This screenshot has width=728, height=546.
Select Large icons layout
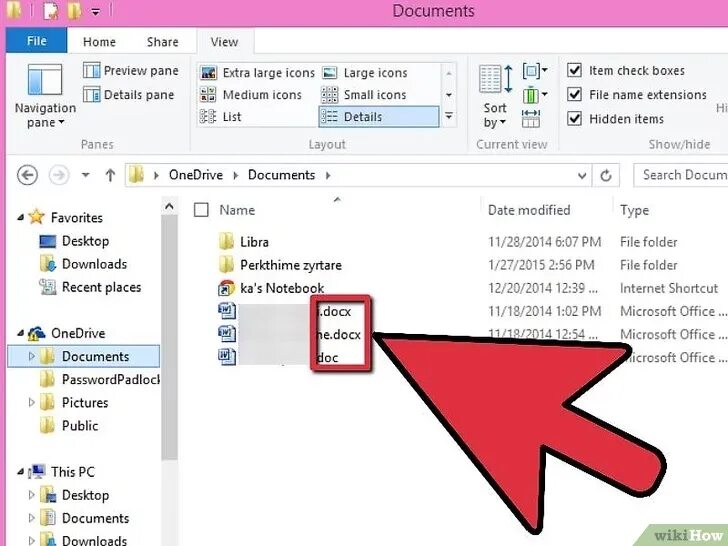coord(364,73)
